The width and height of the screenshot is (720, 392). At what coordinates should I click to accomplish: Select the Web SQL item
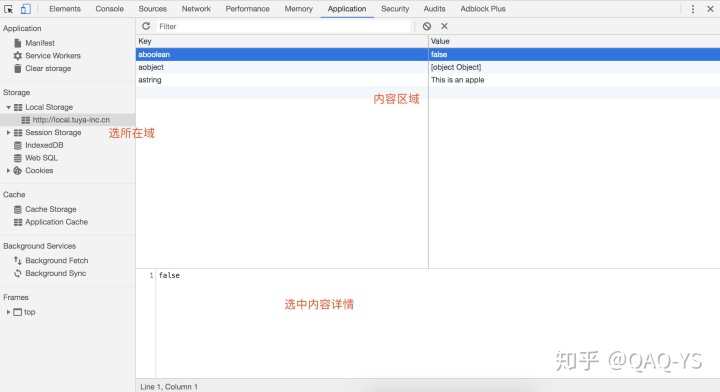(x=41, y=158)
